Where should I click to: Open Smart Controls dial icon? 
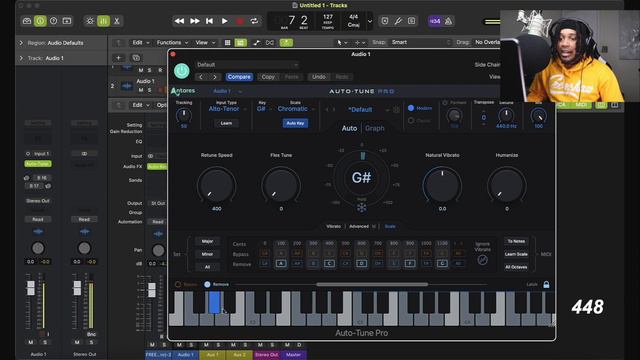pyautogui.click(x=90, y=21)
